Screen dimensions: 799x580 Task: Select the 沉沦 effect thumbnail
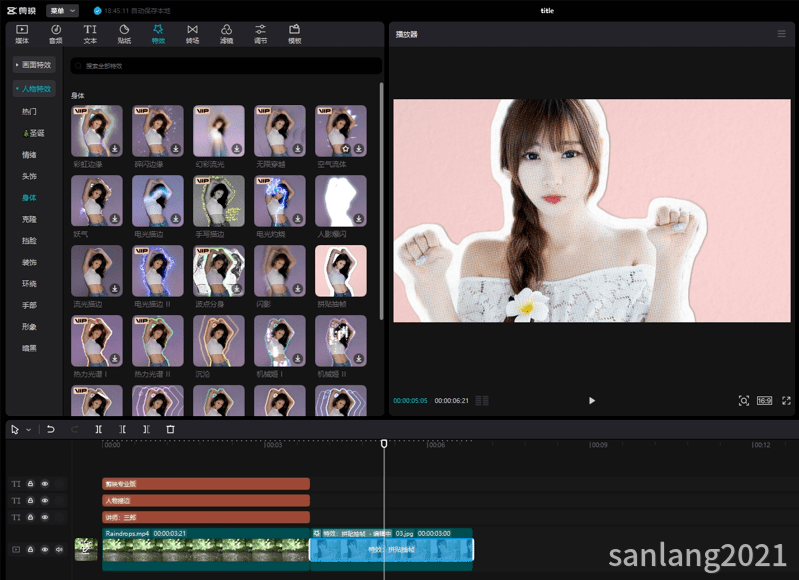(x=219, y=341)
